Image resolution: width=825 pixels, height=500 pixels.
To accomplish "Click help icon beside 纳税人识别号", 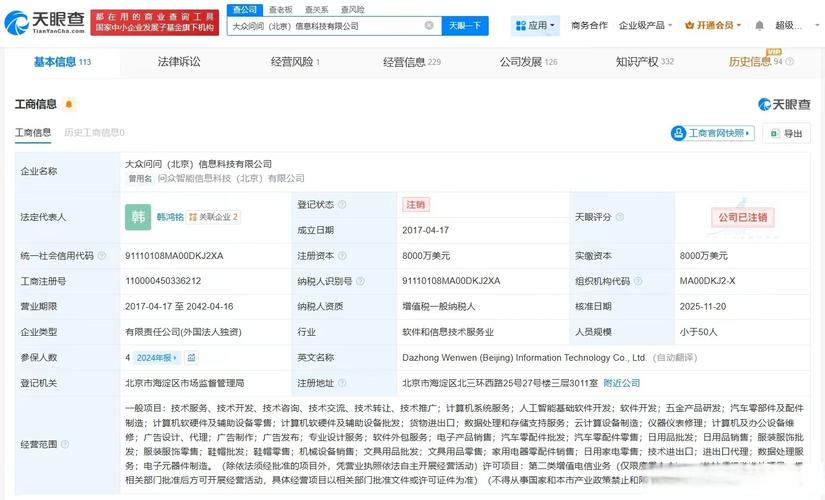I will pos(360,281).
